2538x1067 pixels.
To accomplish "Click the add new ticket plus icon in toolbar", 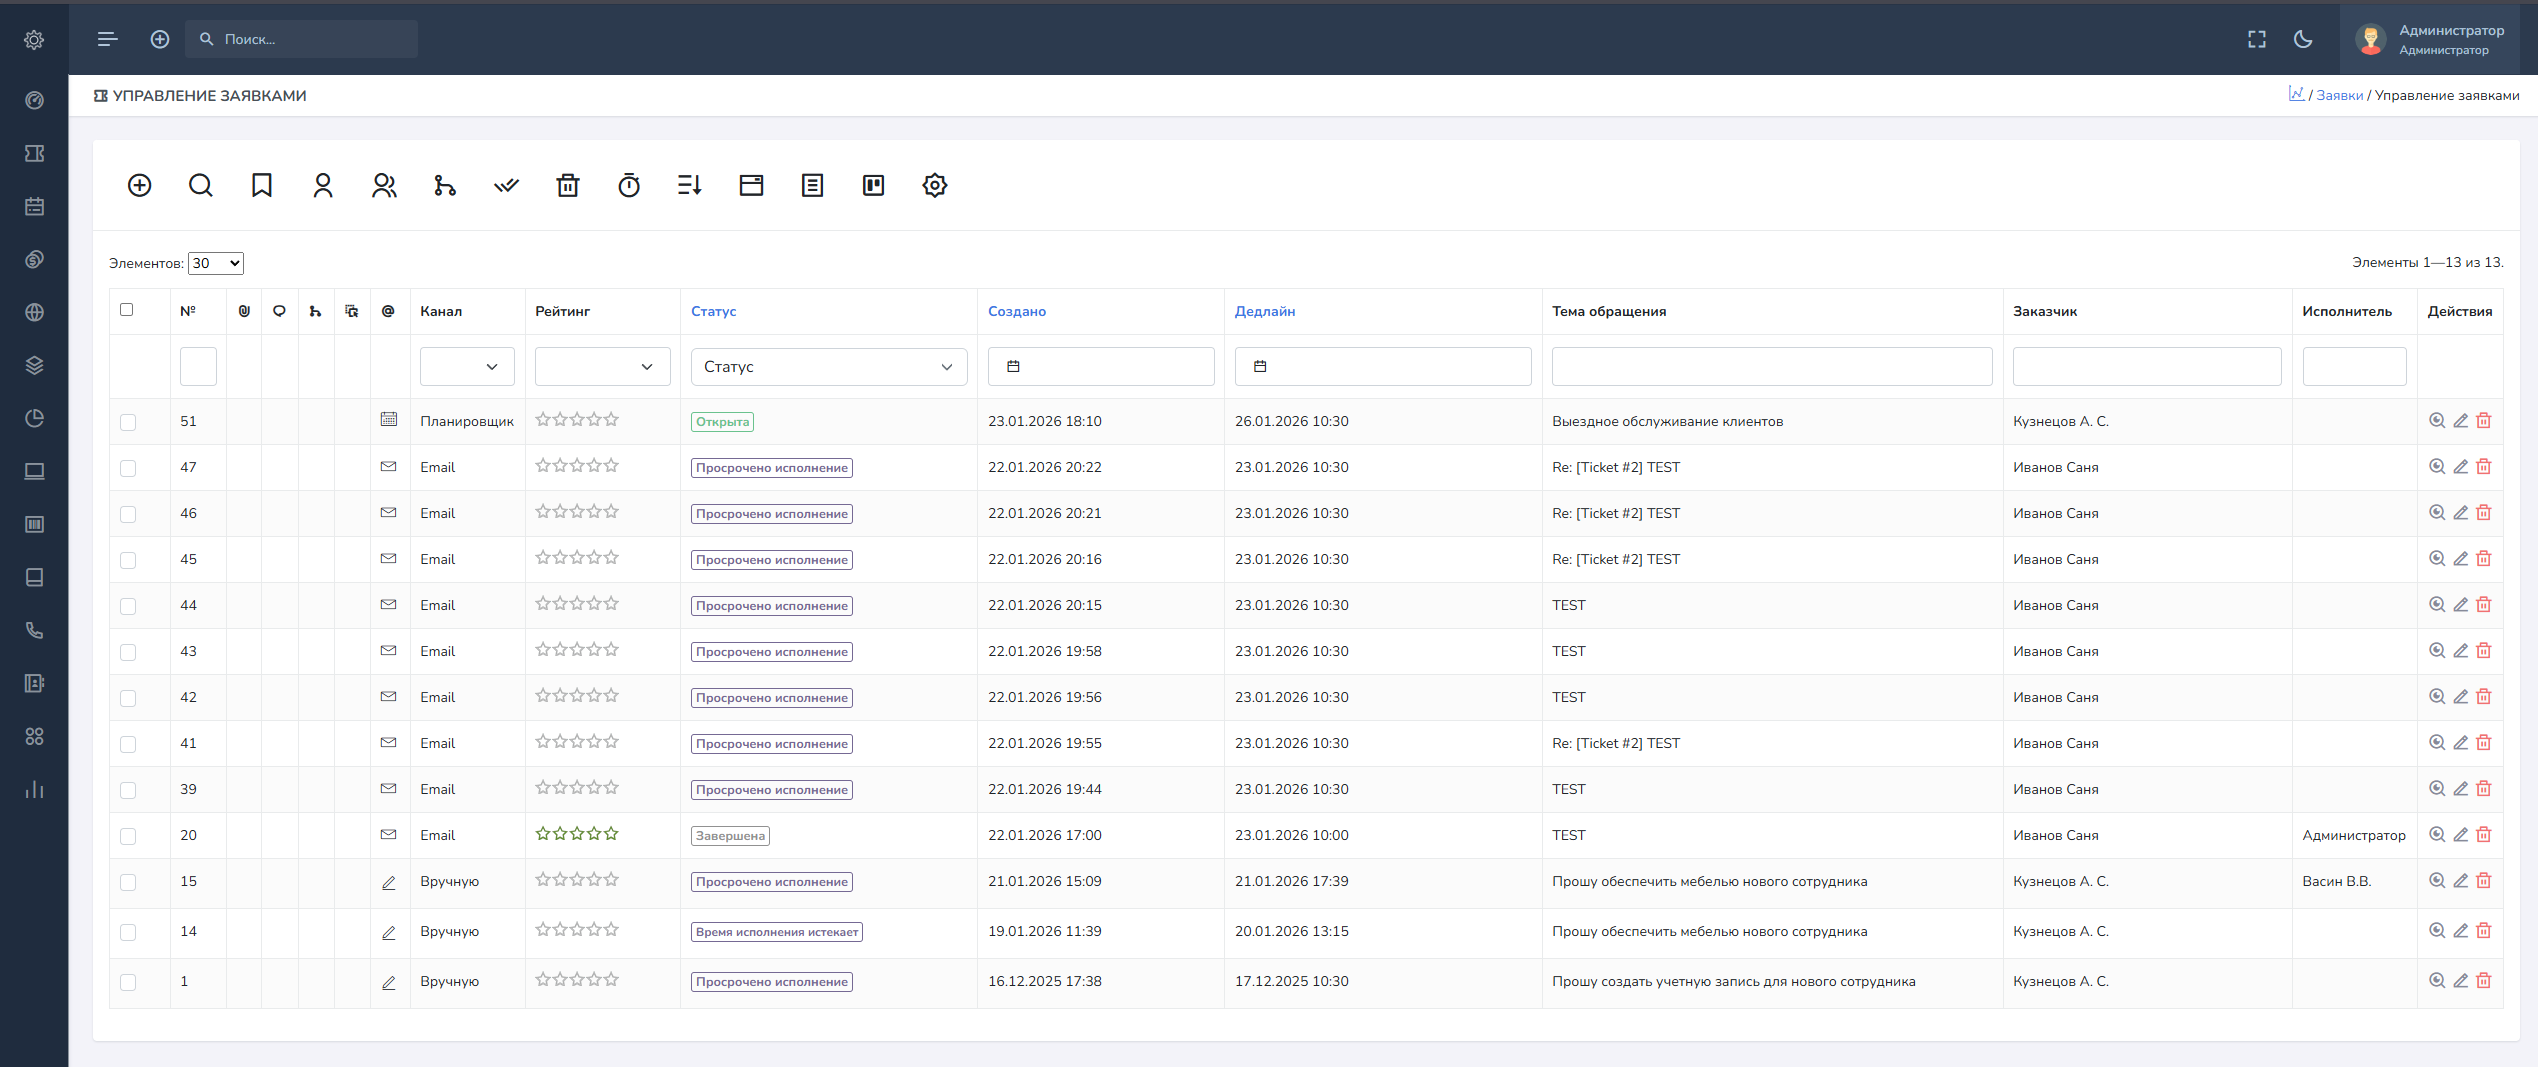I will tap(140, 185).
